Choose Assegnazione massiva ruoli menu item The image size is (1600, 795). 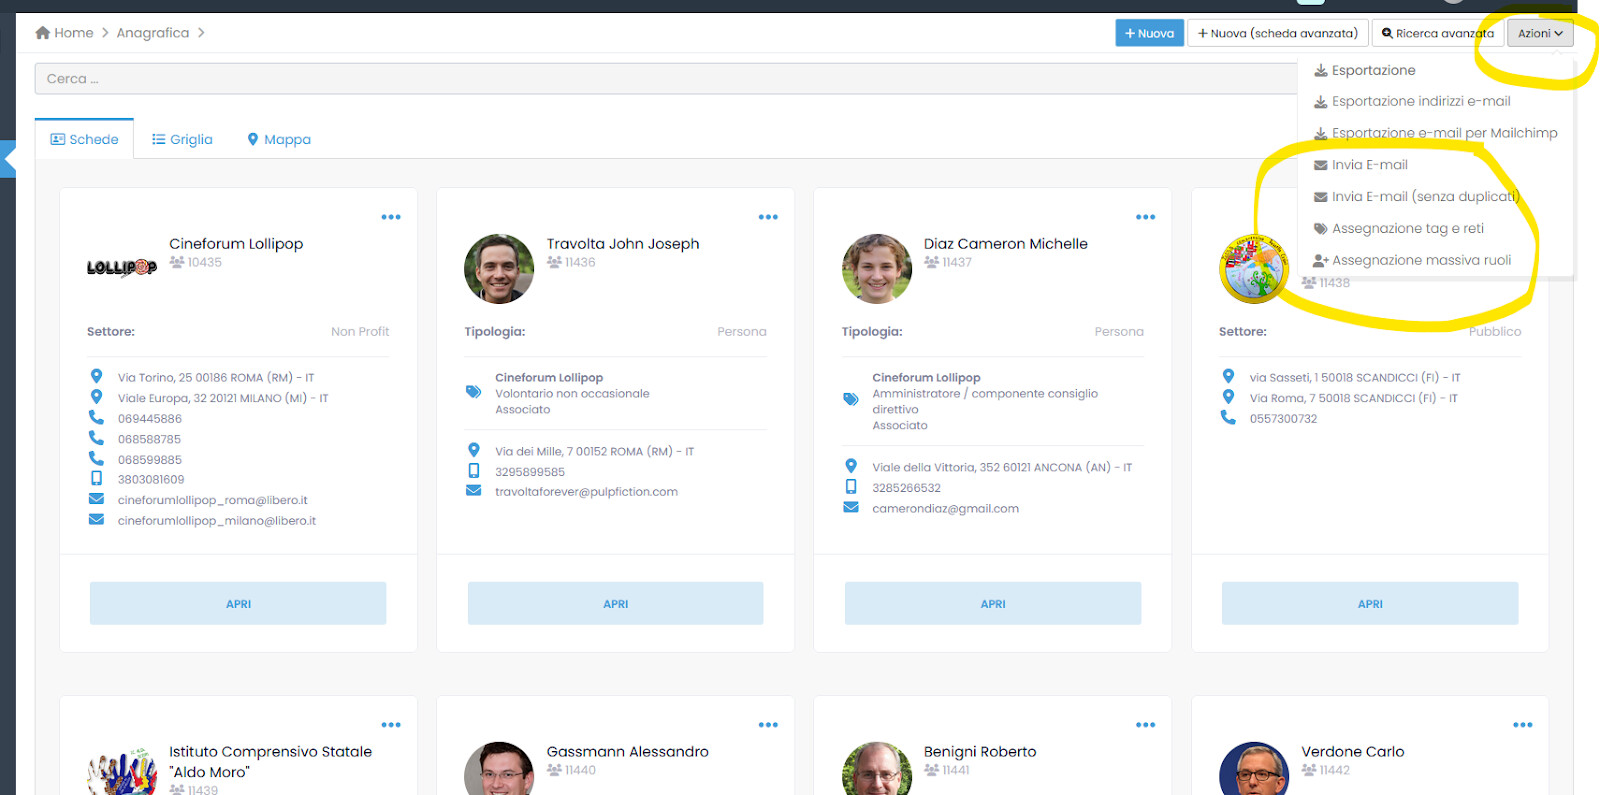click(x=1420, y=260)
